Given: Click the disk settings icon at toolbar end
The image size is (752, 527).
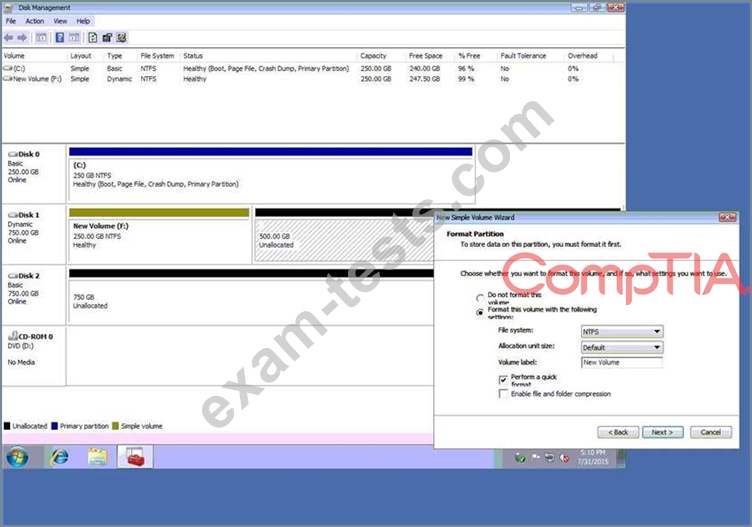Looking at the screenshot, I should point(121,37).
